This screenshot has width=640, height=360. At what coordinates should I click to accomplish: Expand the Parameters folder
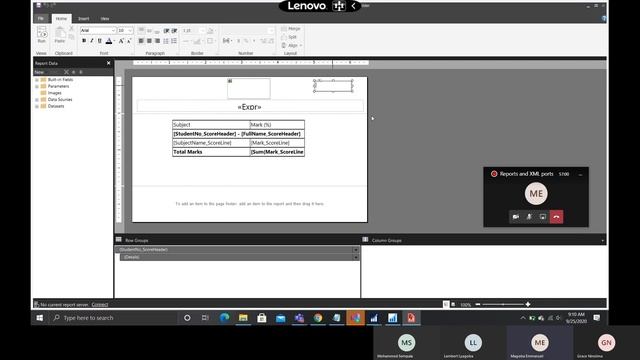tap(37, 87)
